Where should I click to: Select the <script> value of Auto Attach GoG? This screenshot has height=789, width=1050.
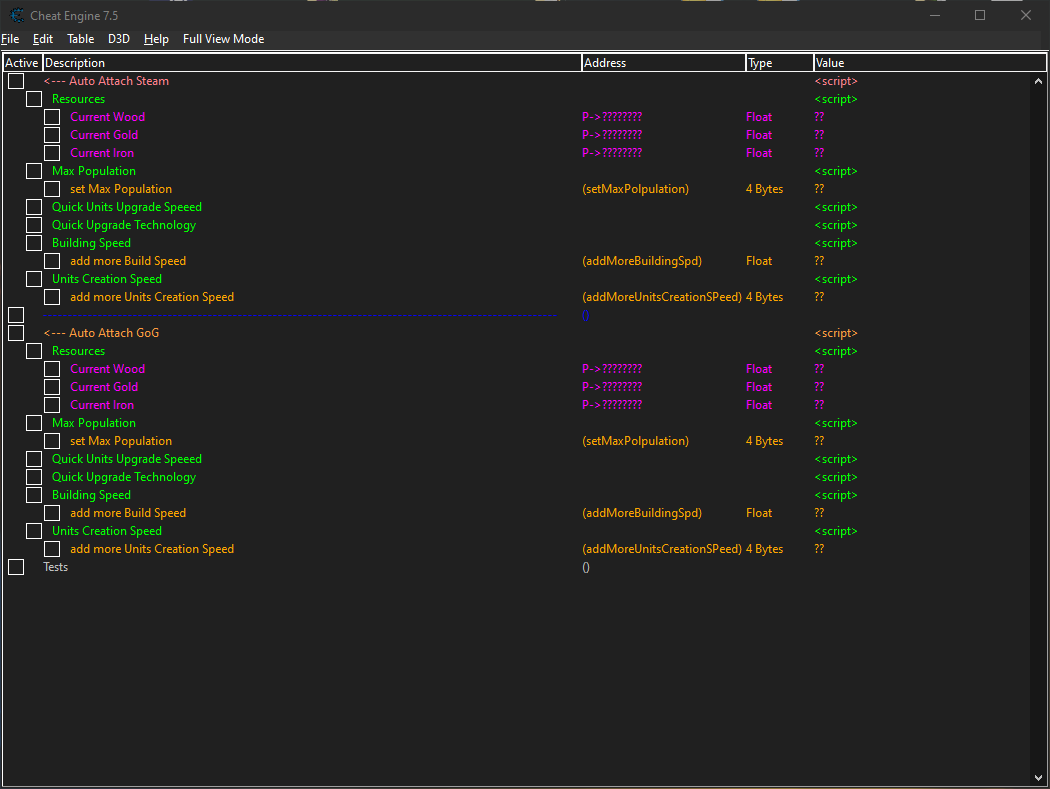click(836, 333)
